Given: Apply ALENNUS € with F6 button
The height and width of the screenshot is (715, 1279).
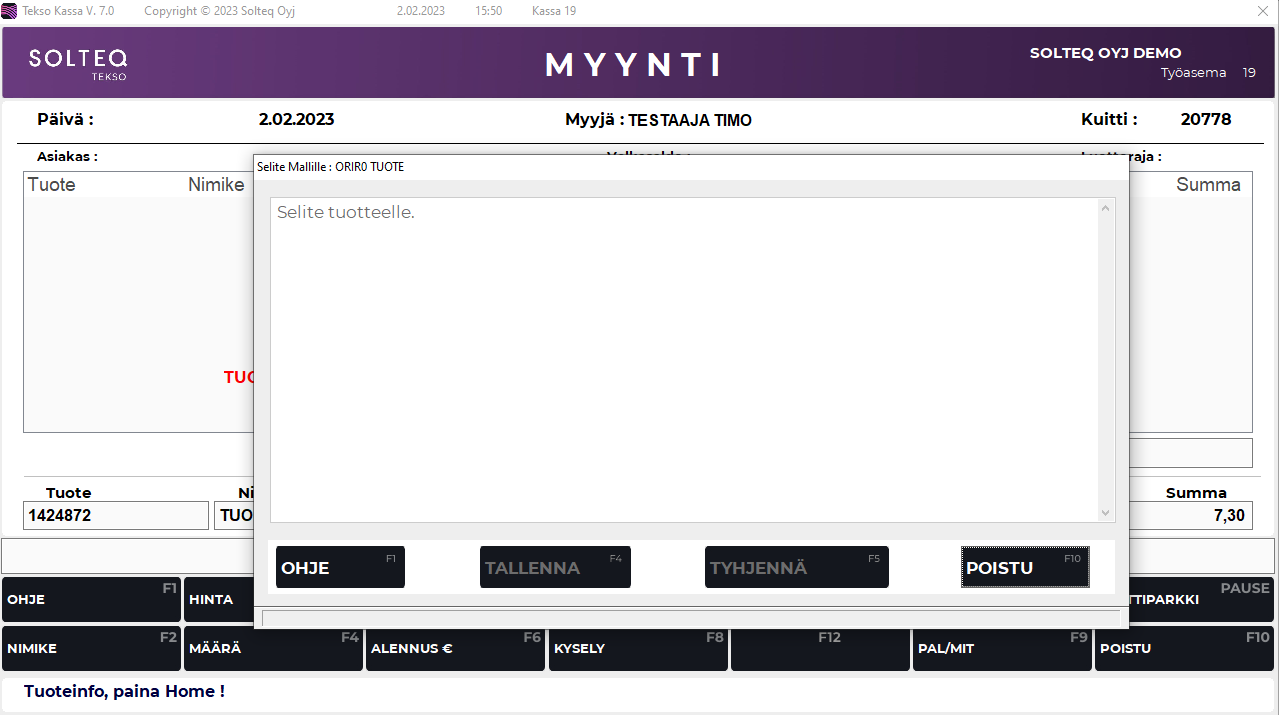Looking at the screenshot, I should pos(455,648).
